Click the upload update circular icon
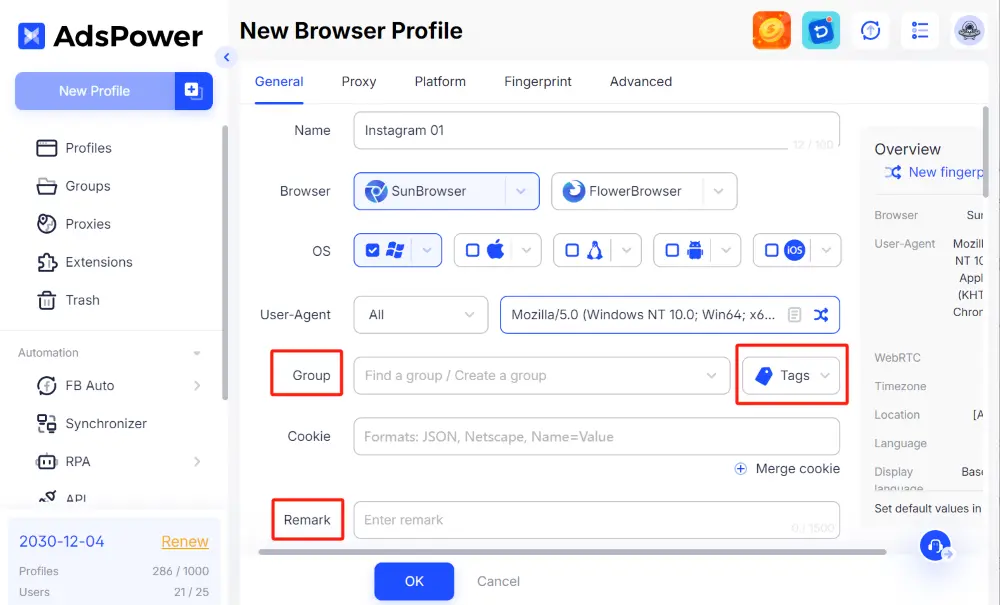The image size is (1000, 605). [x=871, y=30]
